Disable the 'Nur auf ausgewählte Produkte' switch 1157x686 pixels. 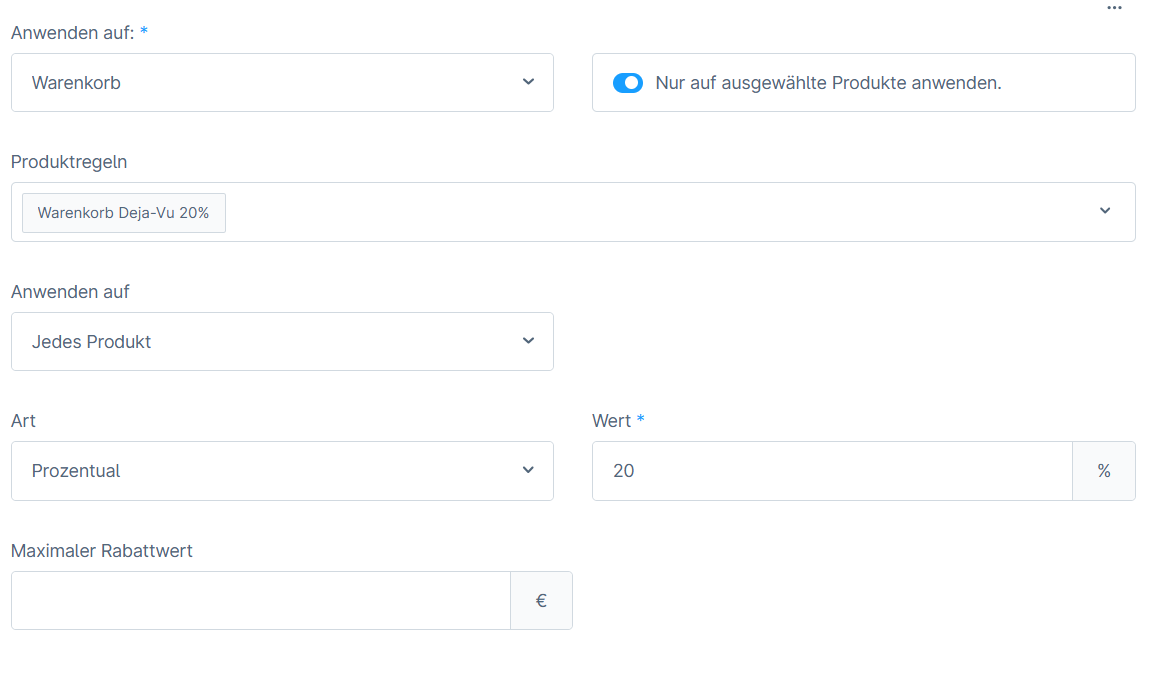[x=628, y=83]
